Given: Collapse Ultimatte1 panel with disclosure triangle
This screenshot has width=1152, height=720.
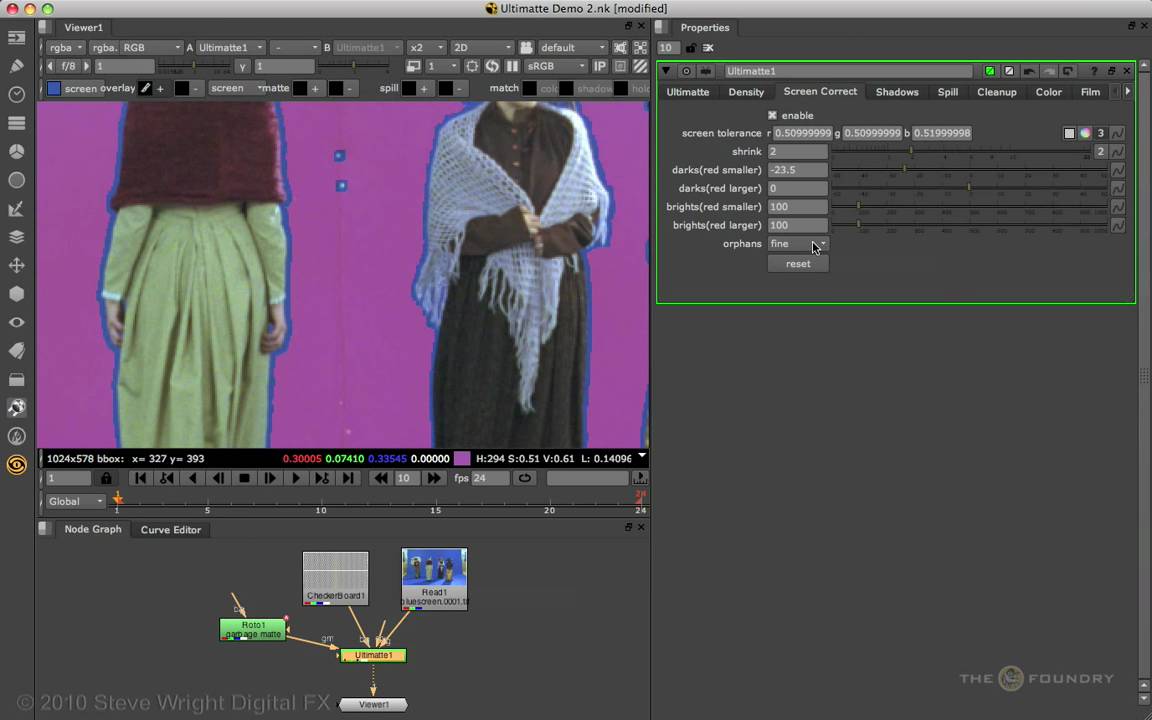Looking at the screenshot, I should pyautogui.click(x=666, y=71).
